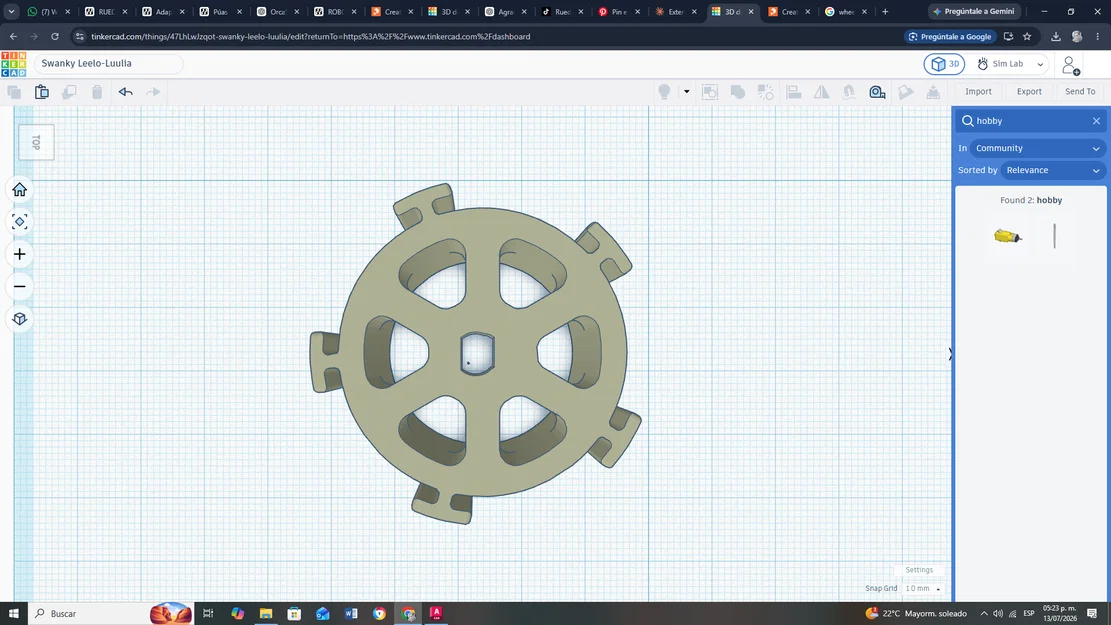Zoom out with the minus icon
Screen dimensions: 1111x625
[x=20, y=286]
